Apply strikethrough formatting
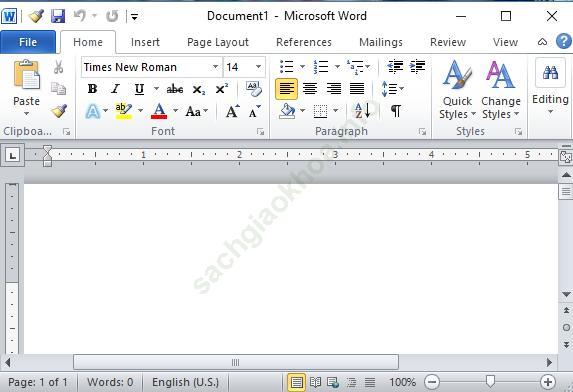 tap(175, 89)
